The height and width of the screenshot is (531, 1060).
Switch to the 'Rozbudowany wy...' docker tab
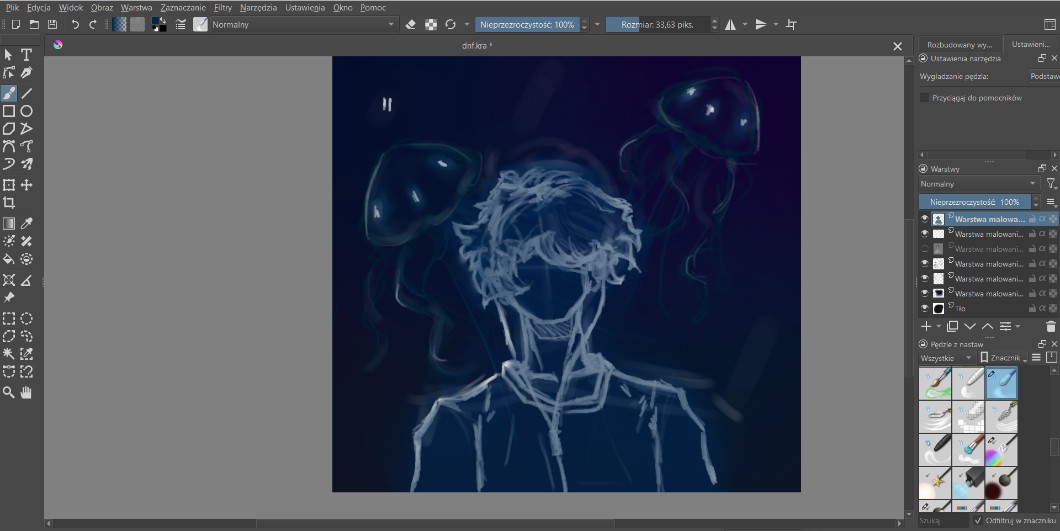point(958,45)
